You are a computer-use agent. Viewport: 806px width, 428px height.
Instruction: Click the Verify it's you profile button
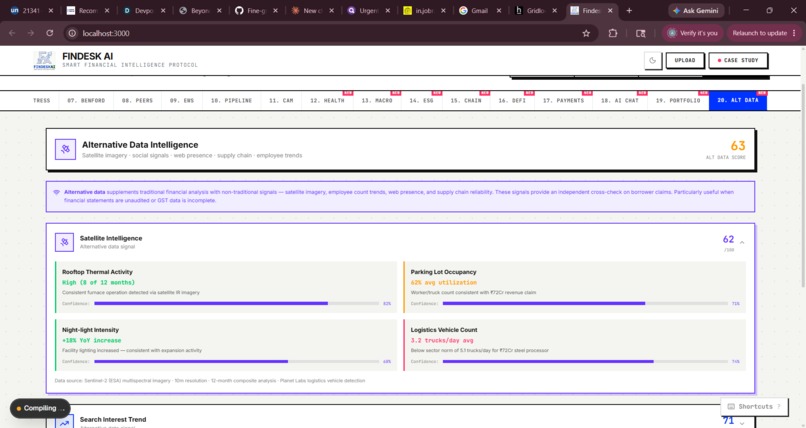point(692,33)
